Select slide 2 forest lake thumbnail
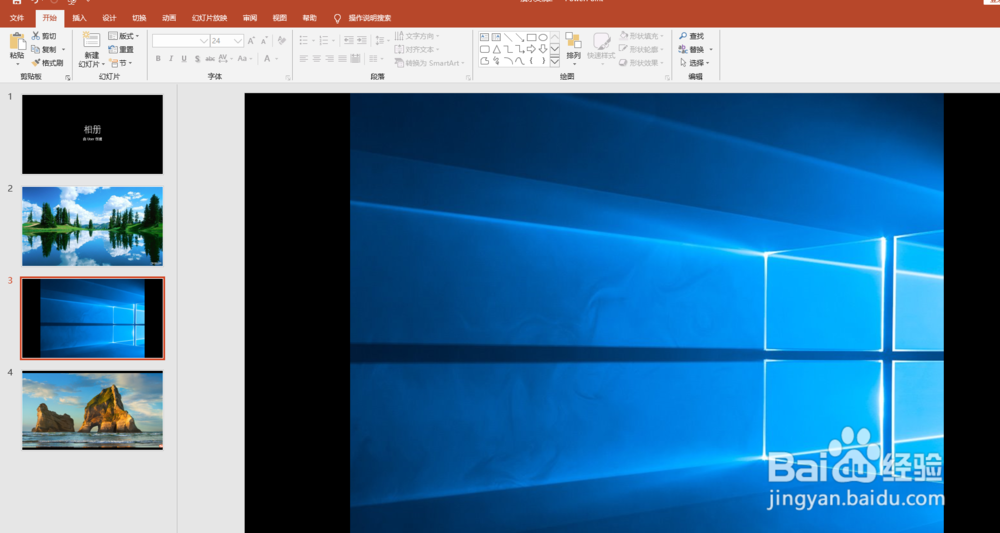Viewport: 1000px width, 533px height. (92, 226)
